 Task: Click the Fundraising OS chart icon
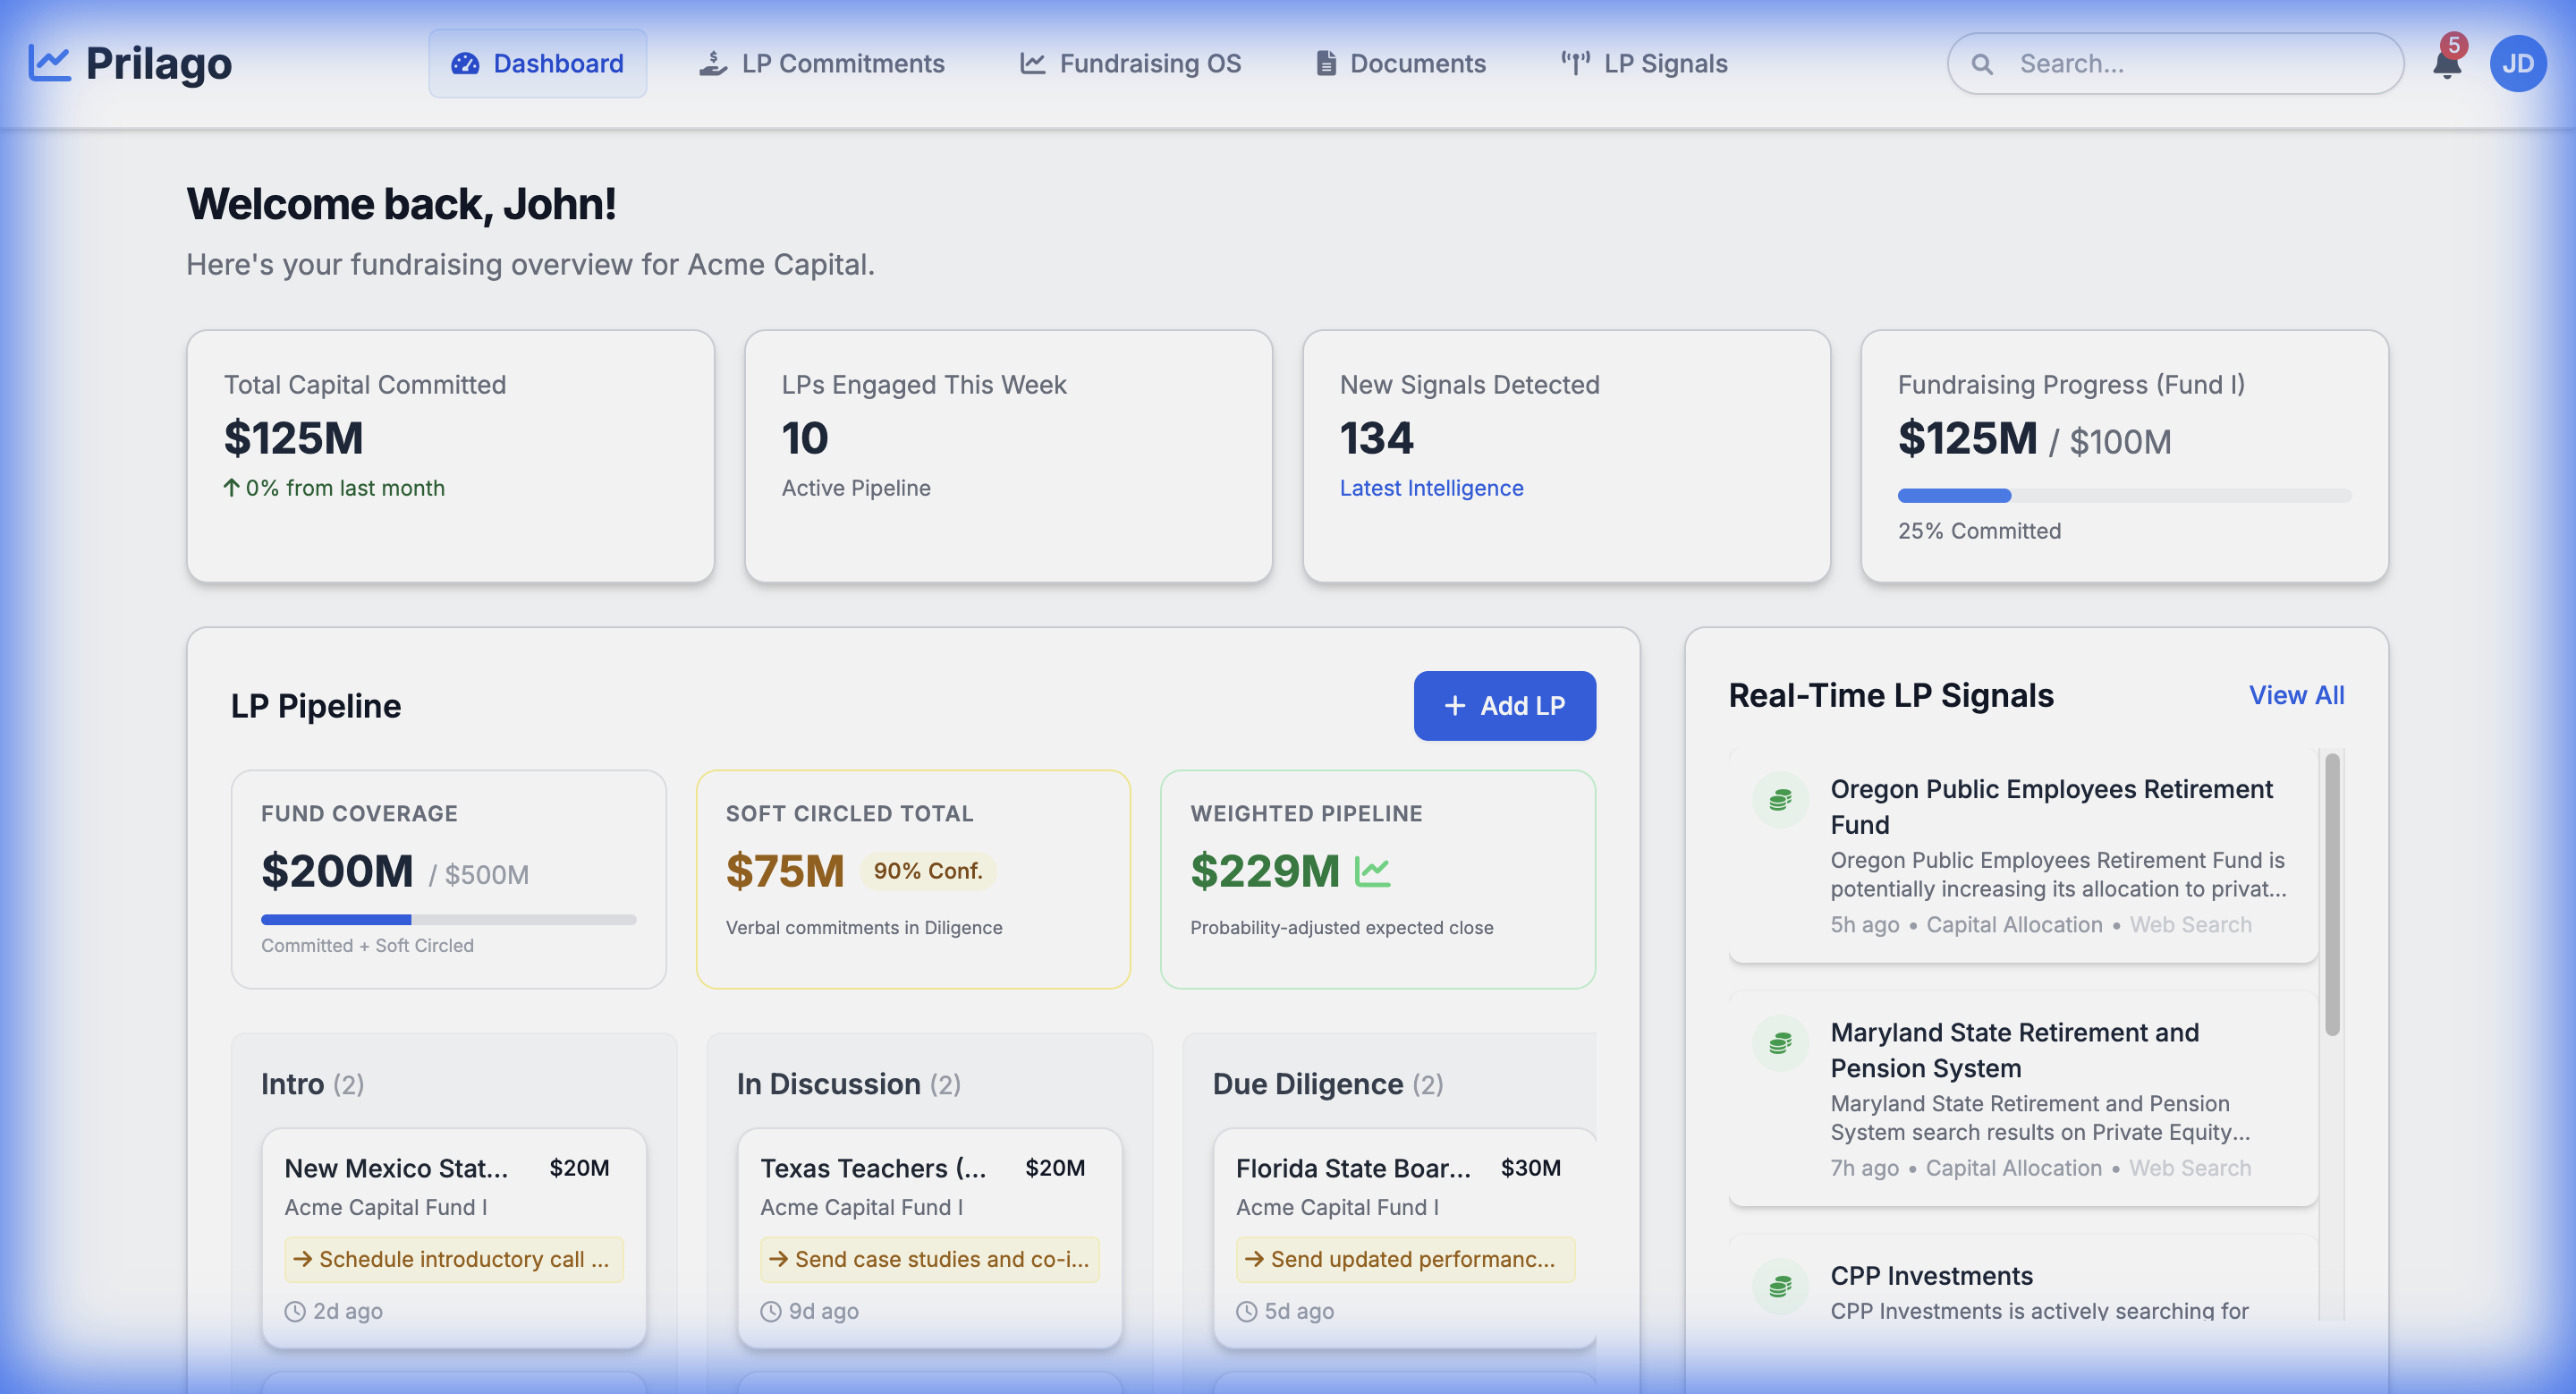1030,63
